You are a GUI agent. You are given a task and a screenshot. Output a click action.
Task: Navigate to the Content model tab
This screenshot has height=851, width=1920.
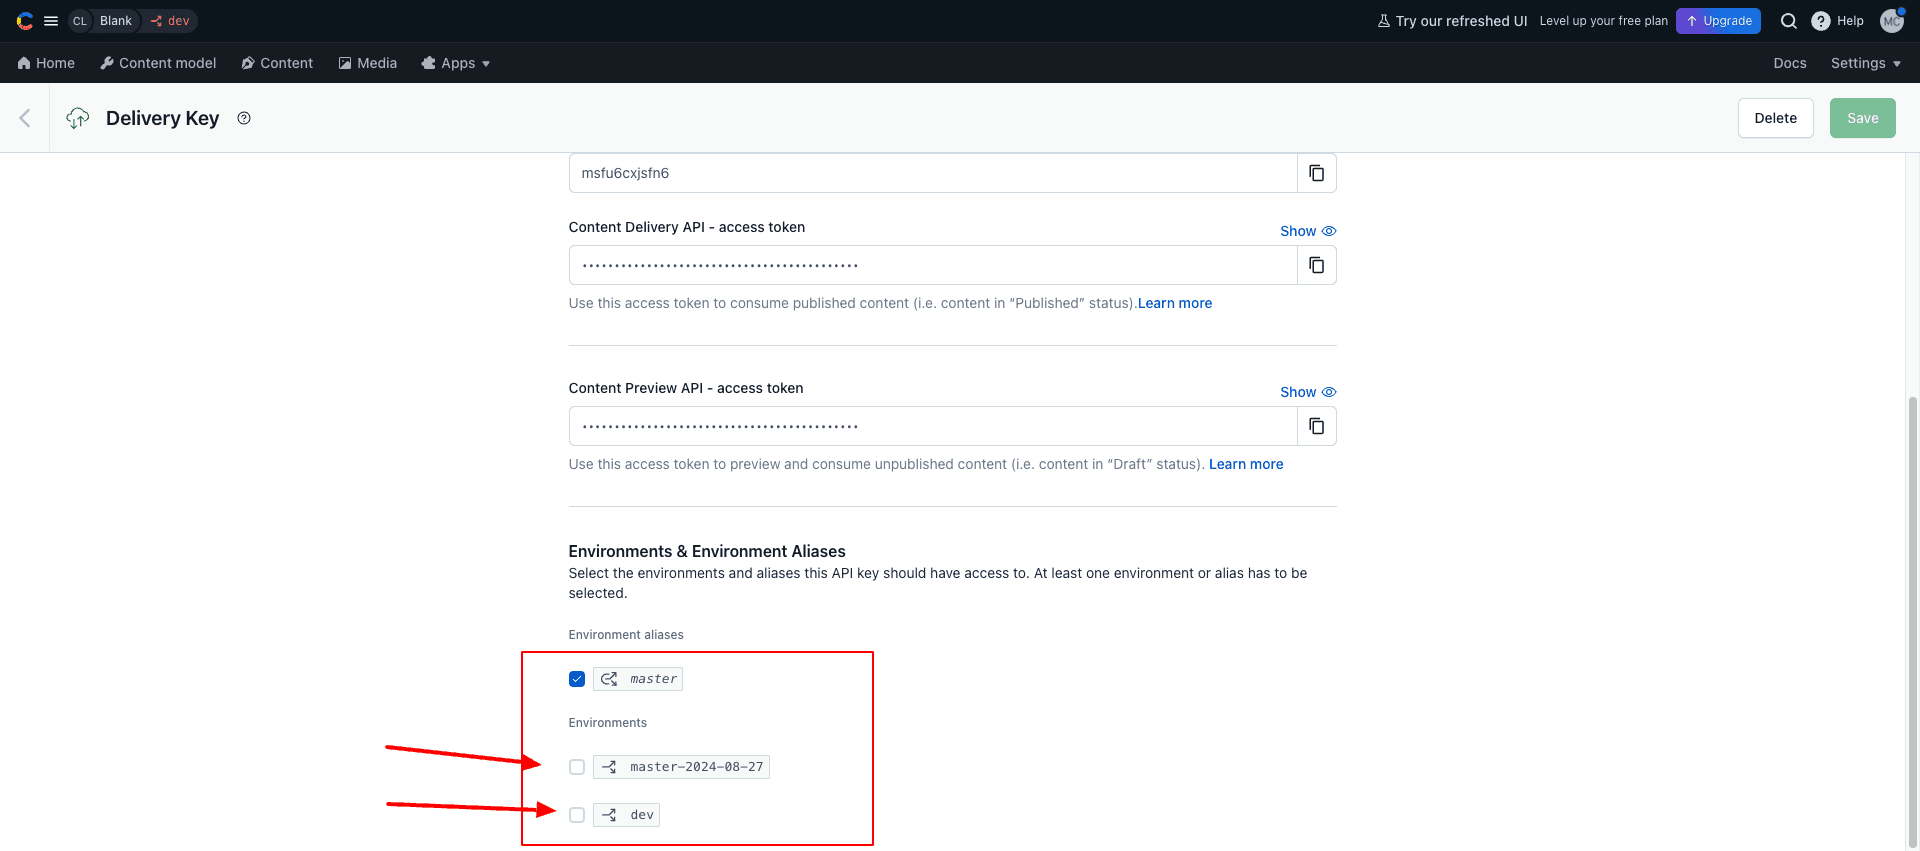[x=158, y=63]
